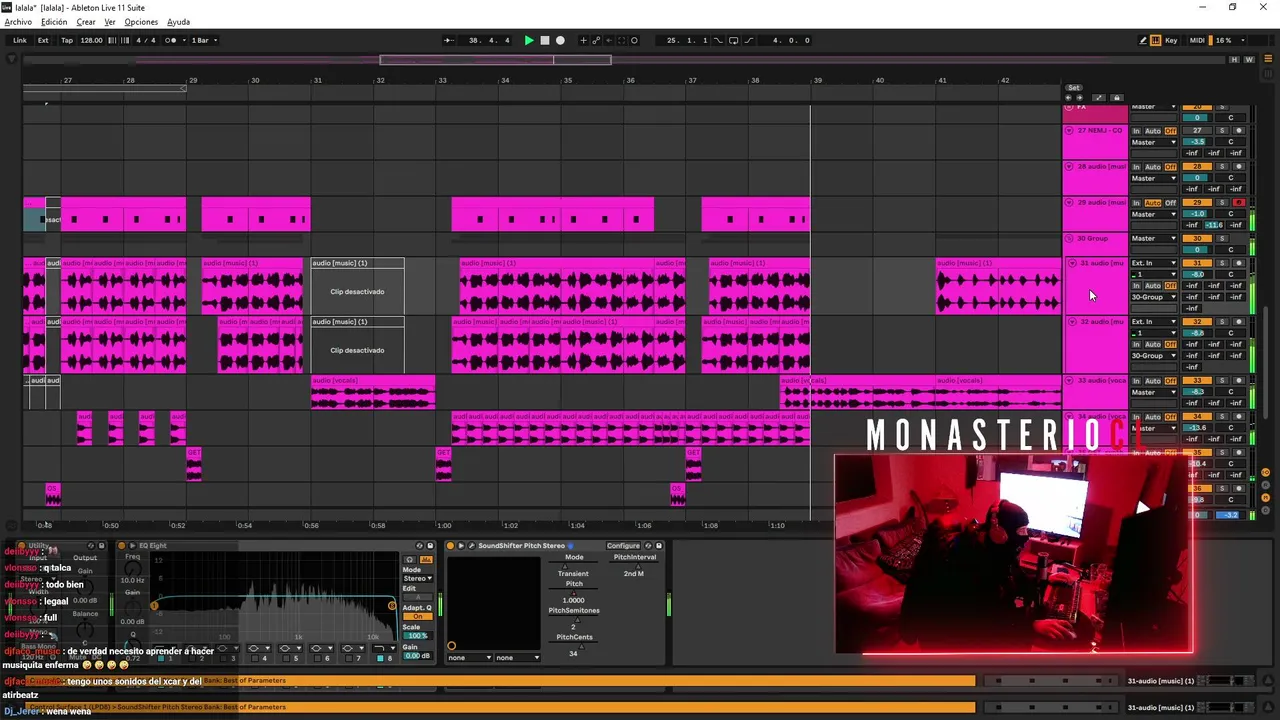Screen dimensions: 1280x720
Task: Toggle EQ Eight device activator
Action: click(121, 546)
